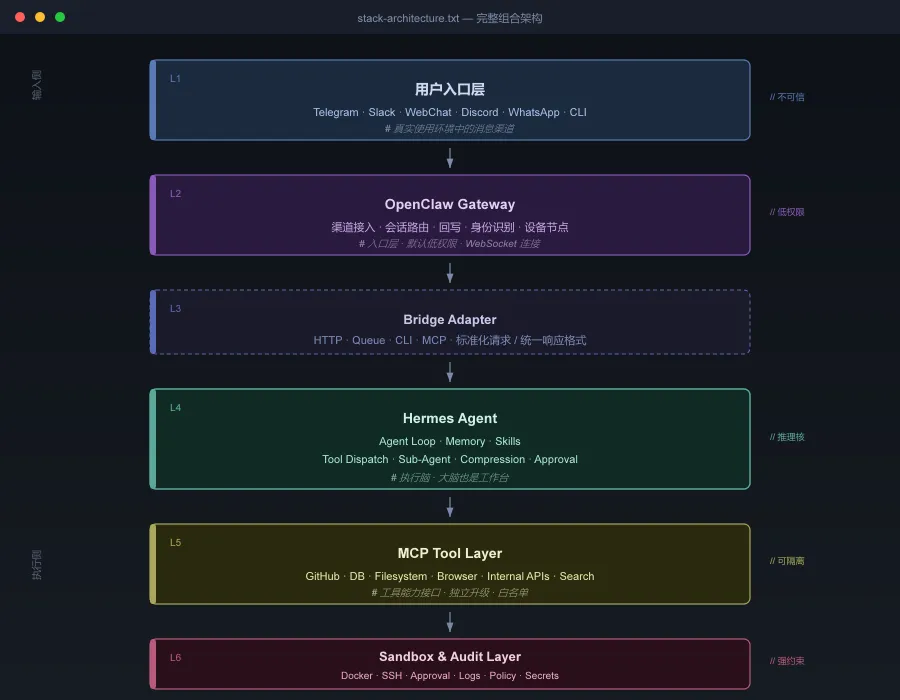The height and width of the screenshot is (700, 900).
Task: Click the // 强约束 annotation beside Sandbox layer
Action: click(787, 661)
